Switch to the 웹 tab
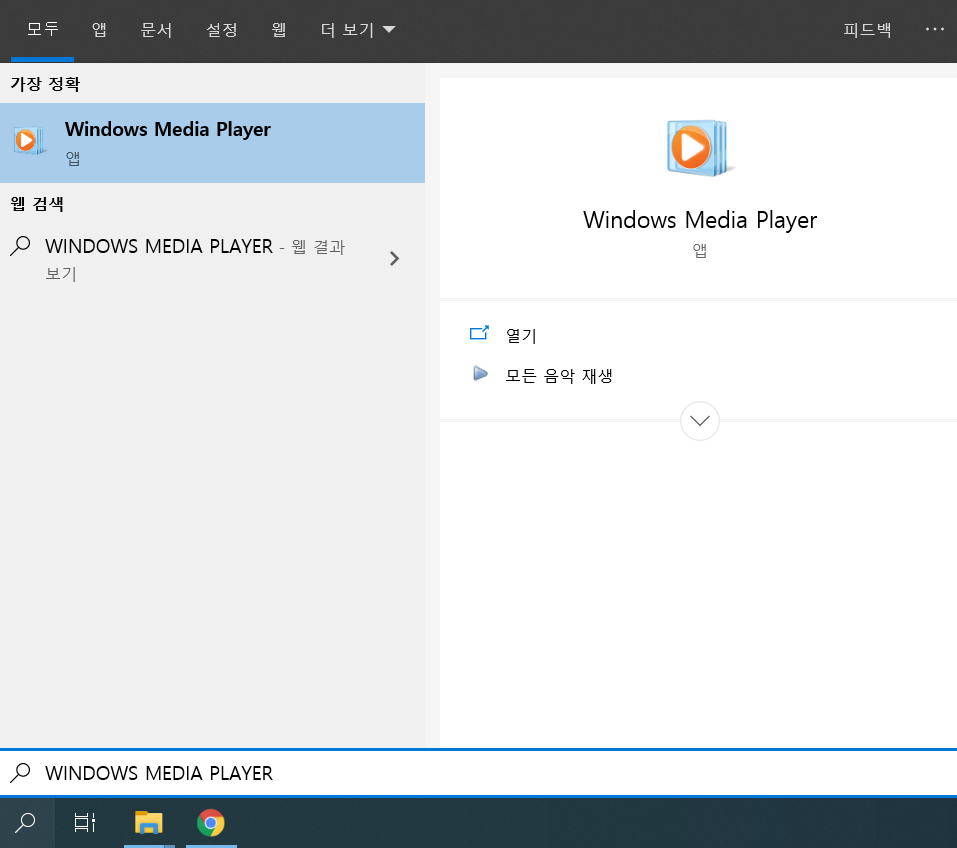 (279, 29)
